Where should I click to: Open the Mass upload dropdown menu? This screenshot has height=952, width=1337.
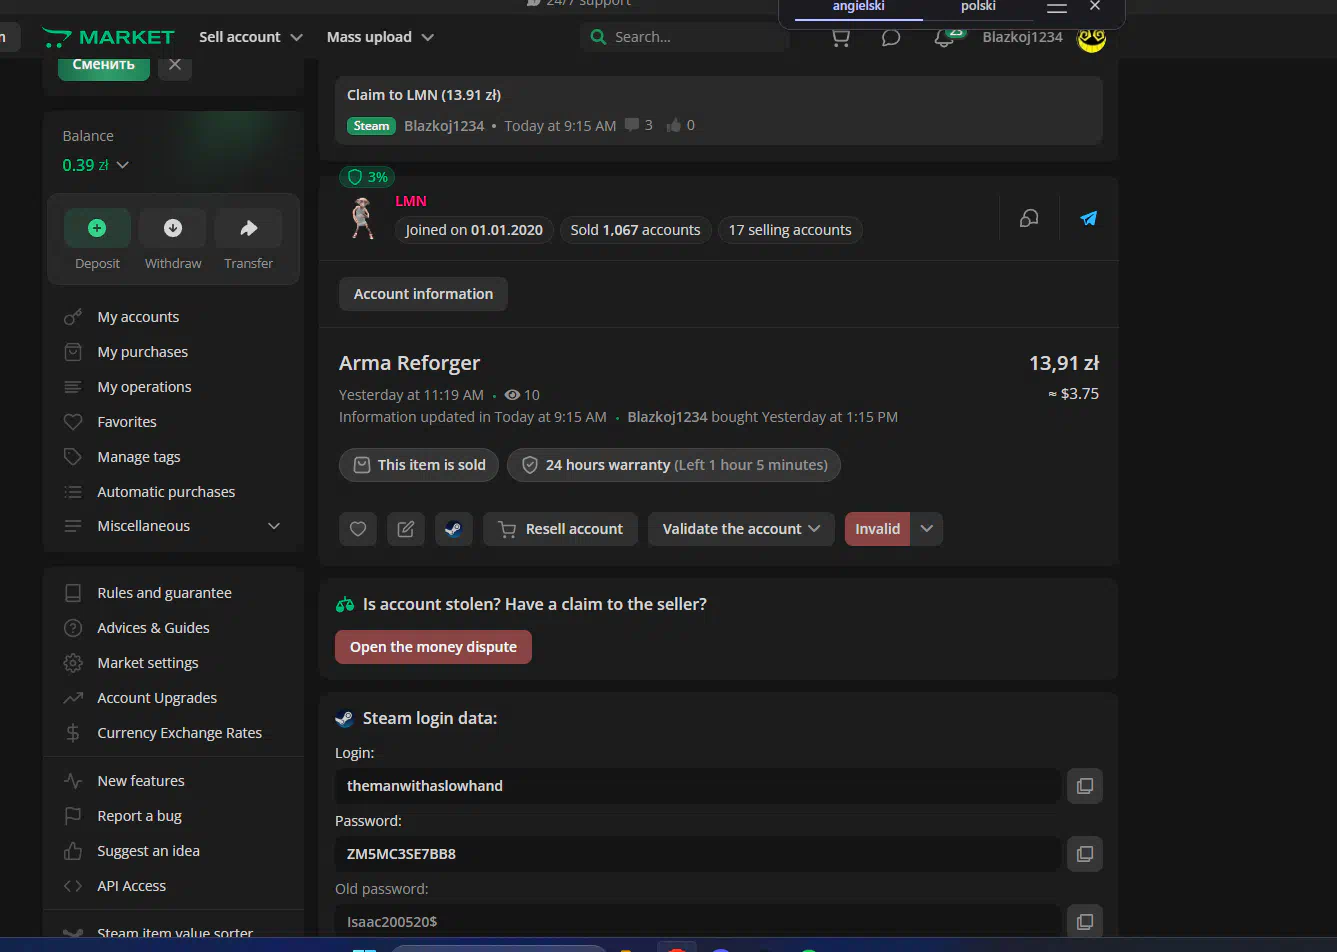[x=380, y=37]
